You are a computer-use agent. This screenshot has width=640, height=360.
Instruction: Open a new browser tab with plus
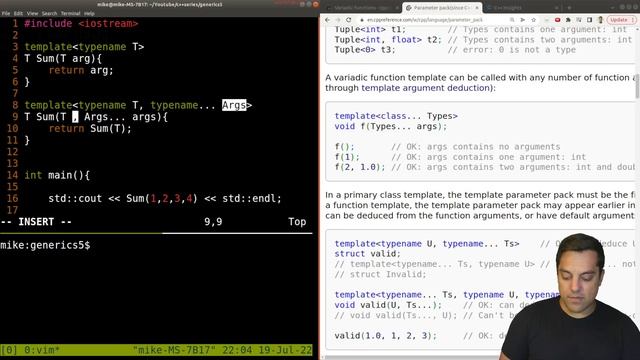pos(569,8)
